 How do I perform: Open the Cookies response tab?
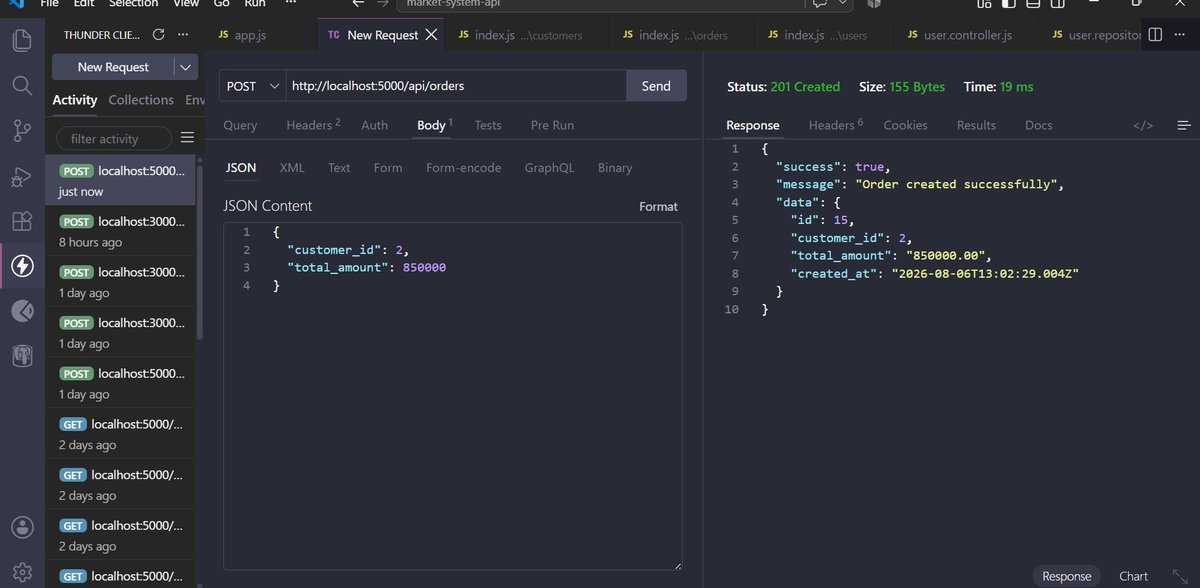(x=905, y=125)
